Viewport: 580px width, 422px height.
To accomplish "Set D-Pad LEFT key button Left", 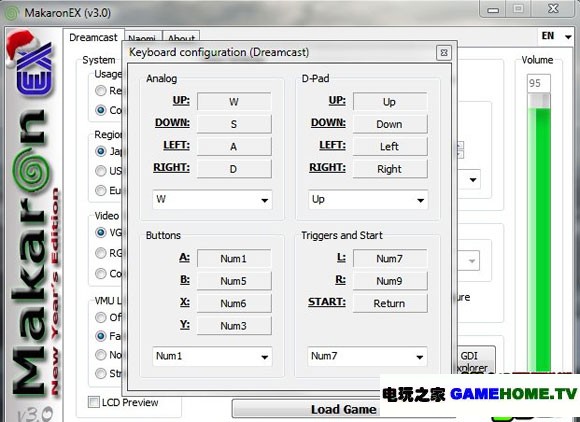I will [390, 146].
